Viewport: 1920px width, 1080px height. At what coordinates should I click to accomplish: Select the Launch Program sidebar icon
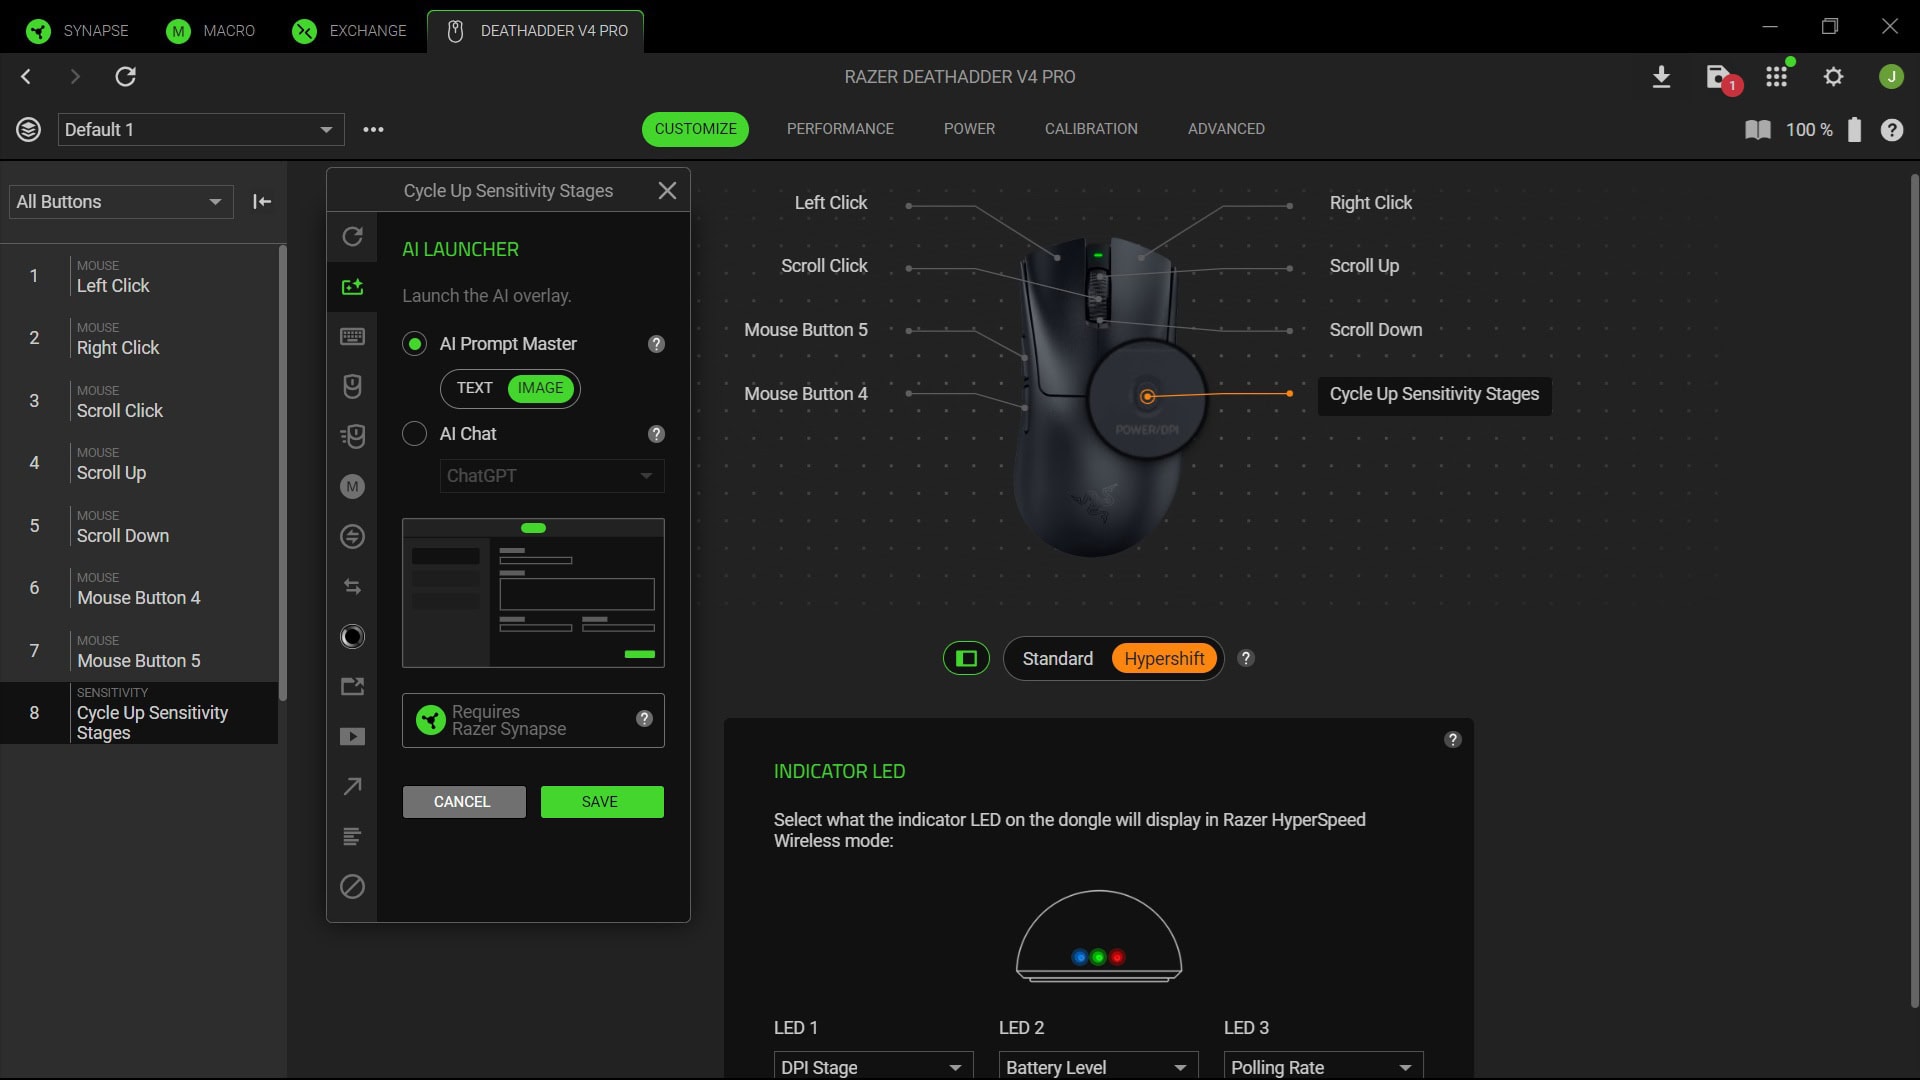[x=352, y=687]
